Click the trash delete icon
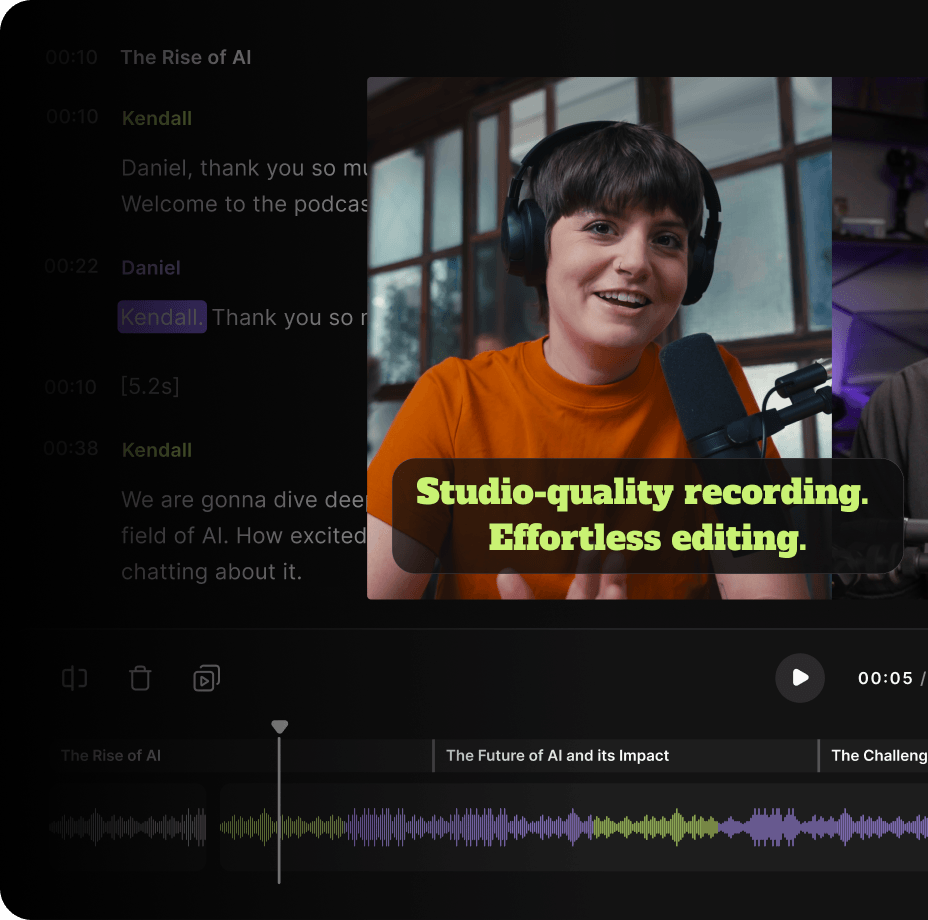This screenshot has height=920, width=928. (x=140, y=679)
